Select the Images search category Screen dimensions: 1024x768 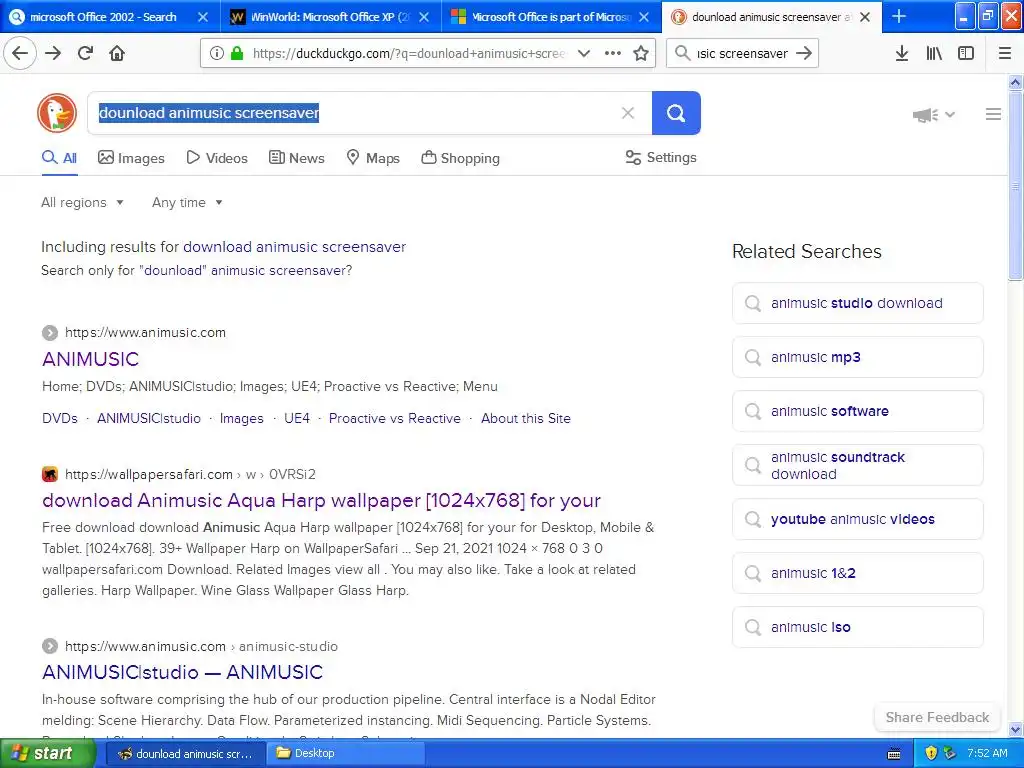click(131, 158)
